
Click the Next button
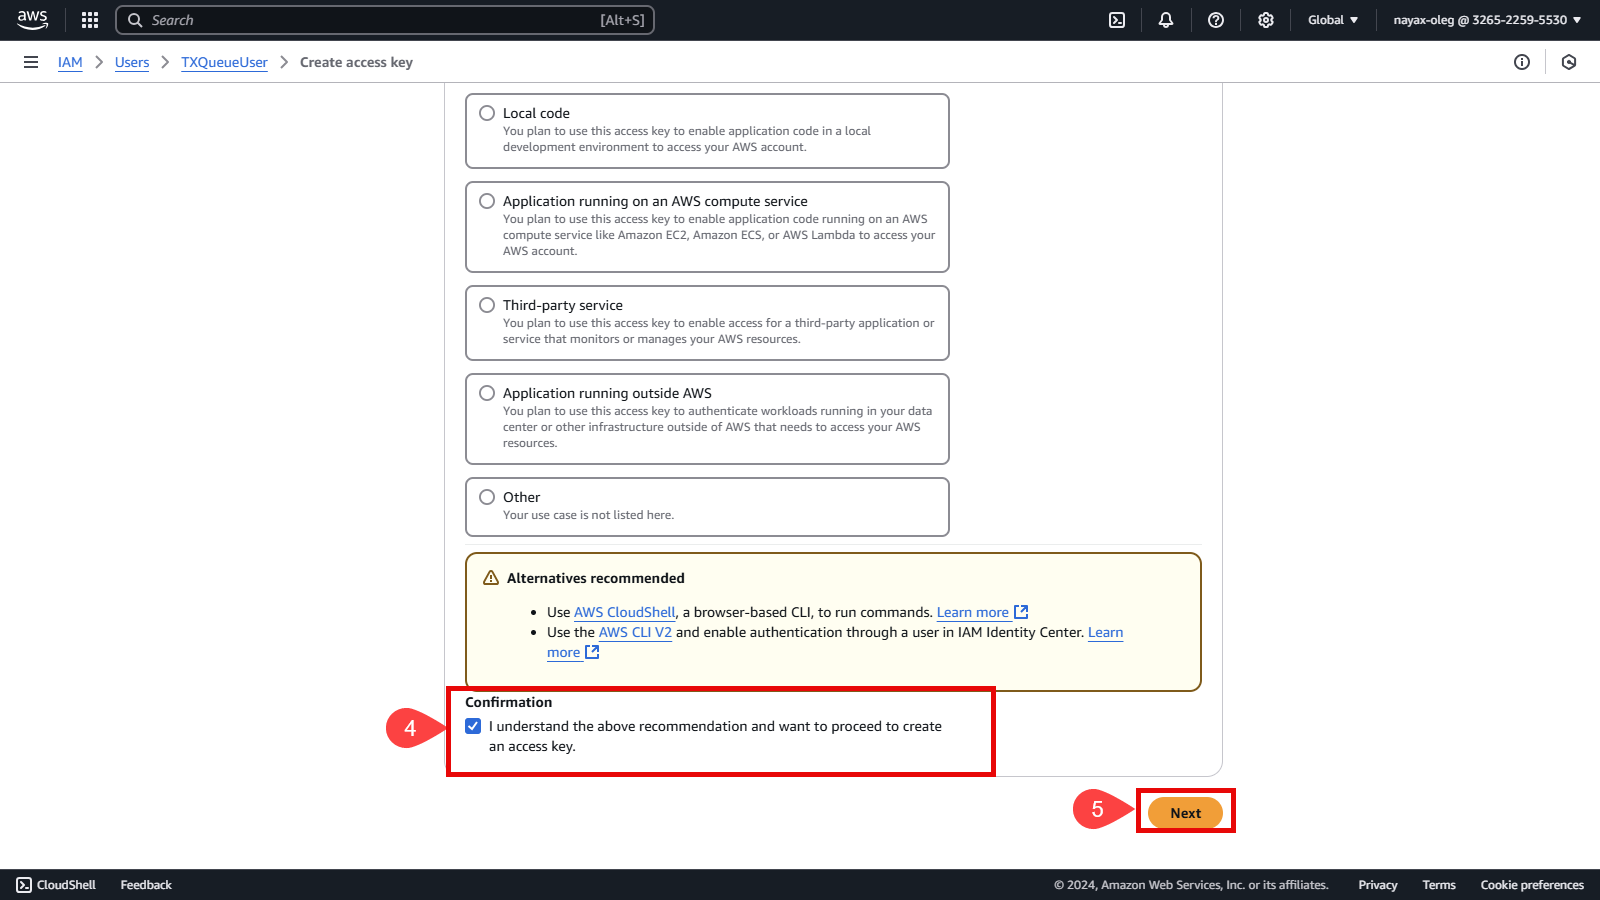[x=1185, y=813]
